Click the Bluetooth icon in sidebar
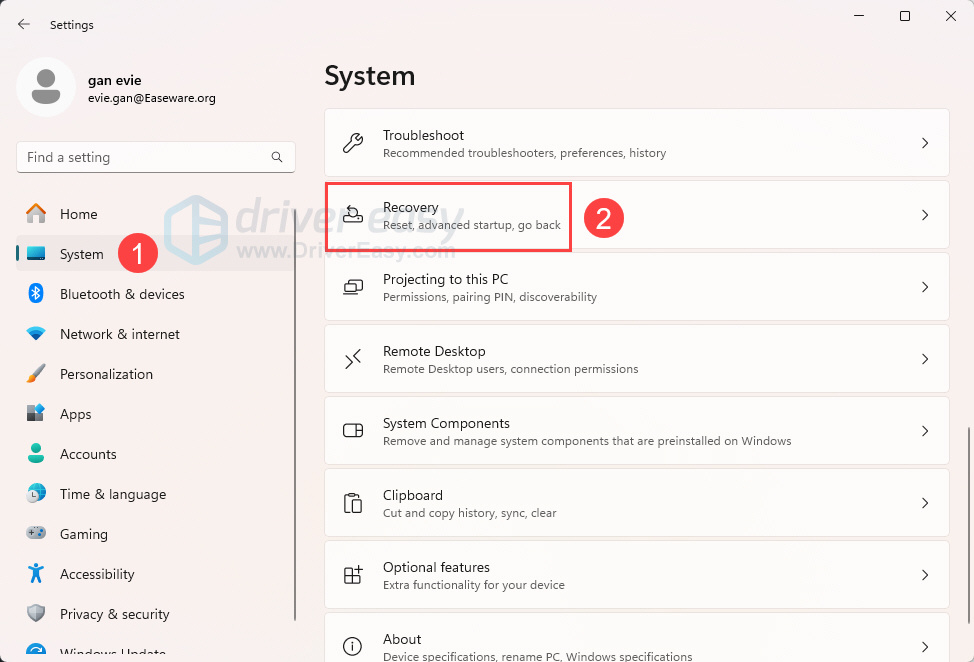 tap(36, 294)
